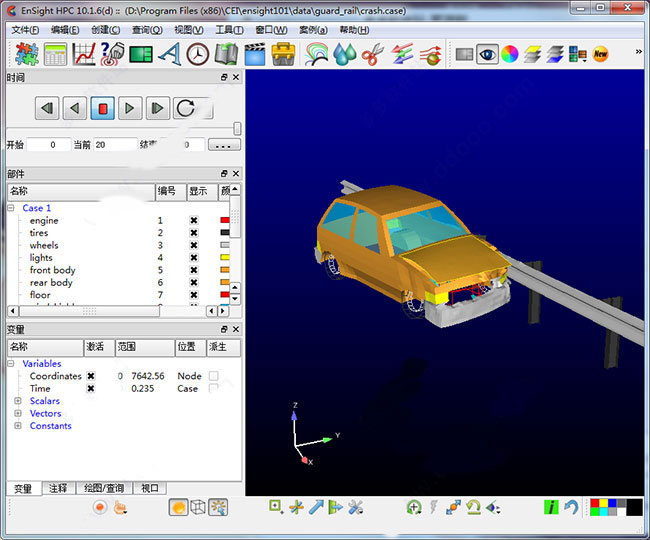This screenshot has height=540, width=650.
Task: Click the undo arrow icon in bottom toolbar
Action: 571,507
